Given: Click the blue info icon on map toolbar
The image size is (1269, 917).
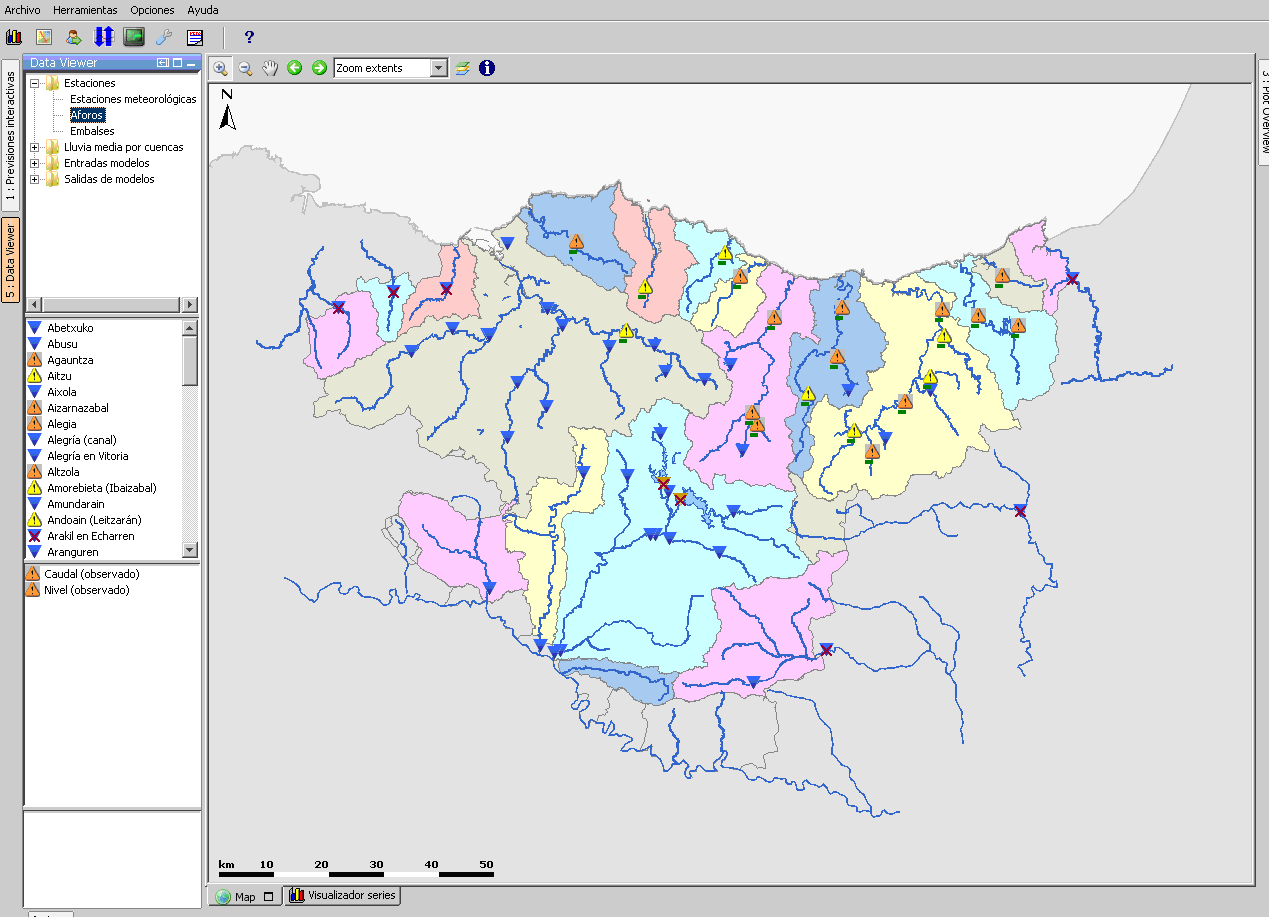Looking at the screenshot, I should [x=487, y=68].
